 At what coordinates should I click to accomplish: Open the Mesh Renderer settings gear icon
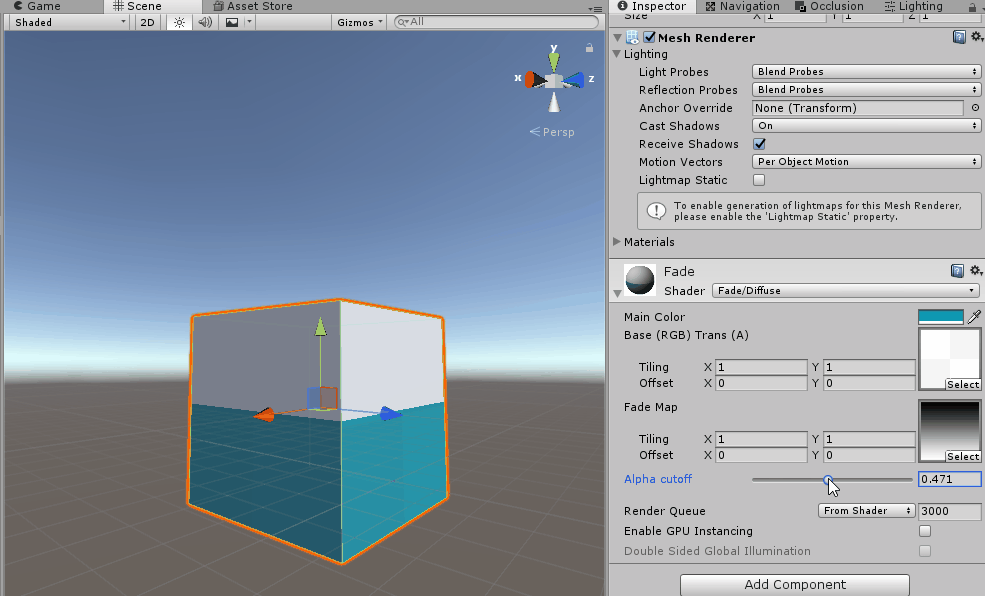[x=976, y=37]
